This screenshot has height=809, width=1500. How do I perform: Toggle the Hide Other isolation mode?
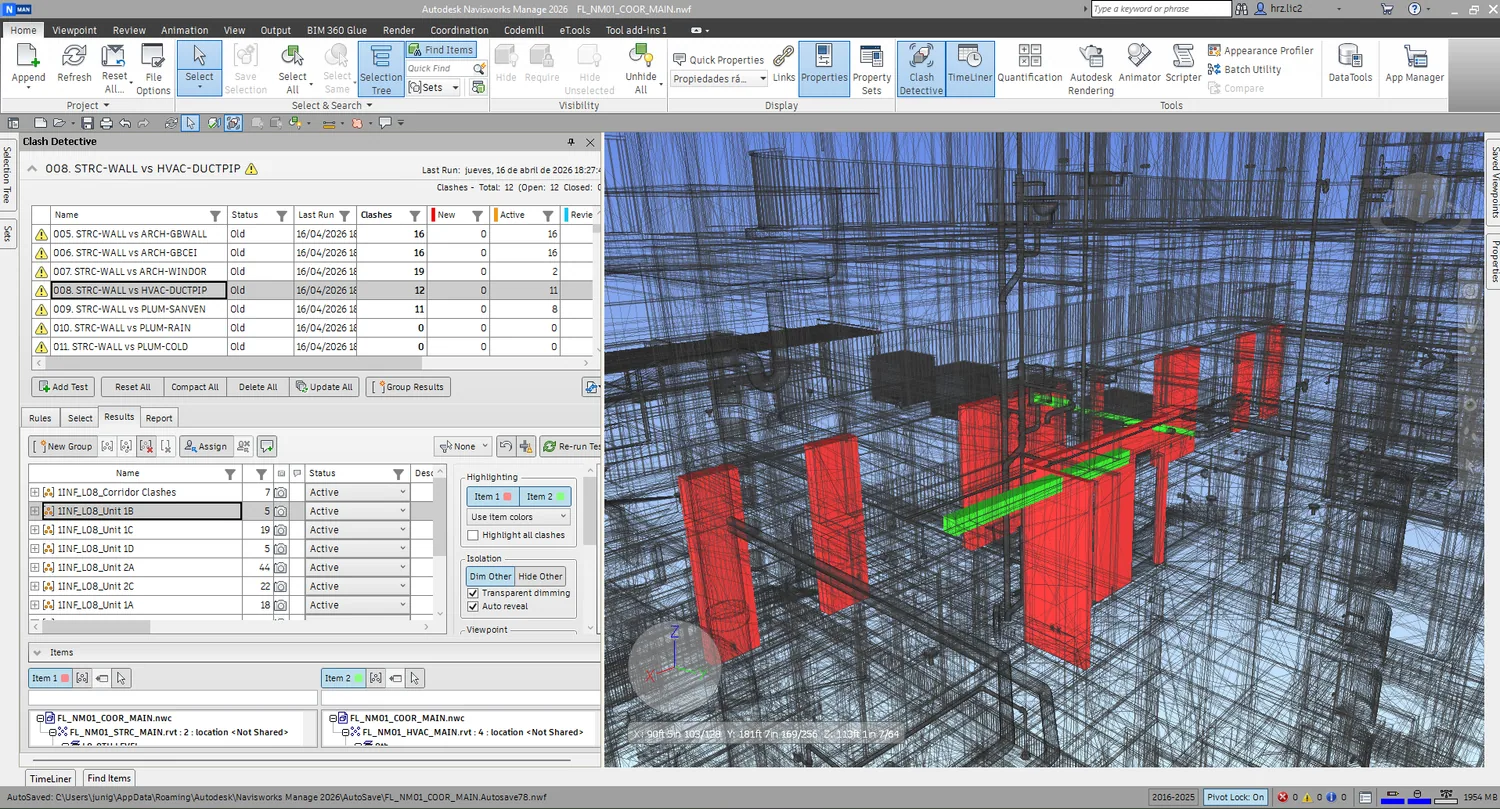[540, 576]
